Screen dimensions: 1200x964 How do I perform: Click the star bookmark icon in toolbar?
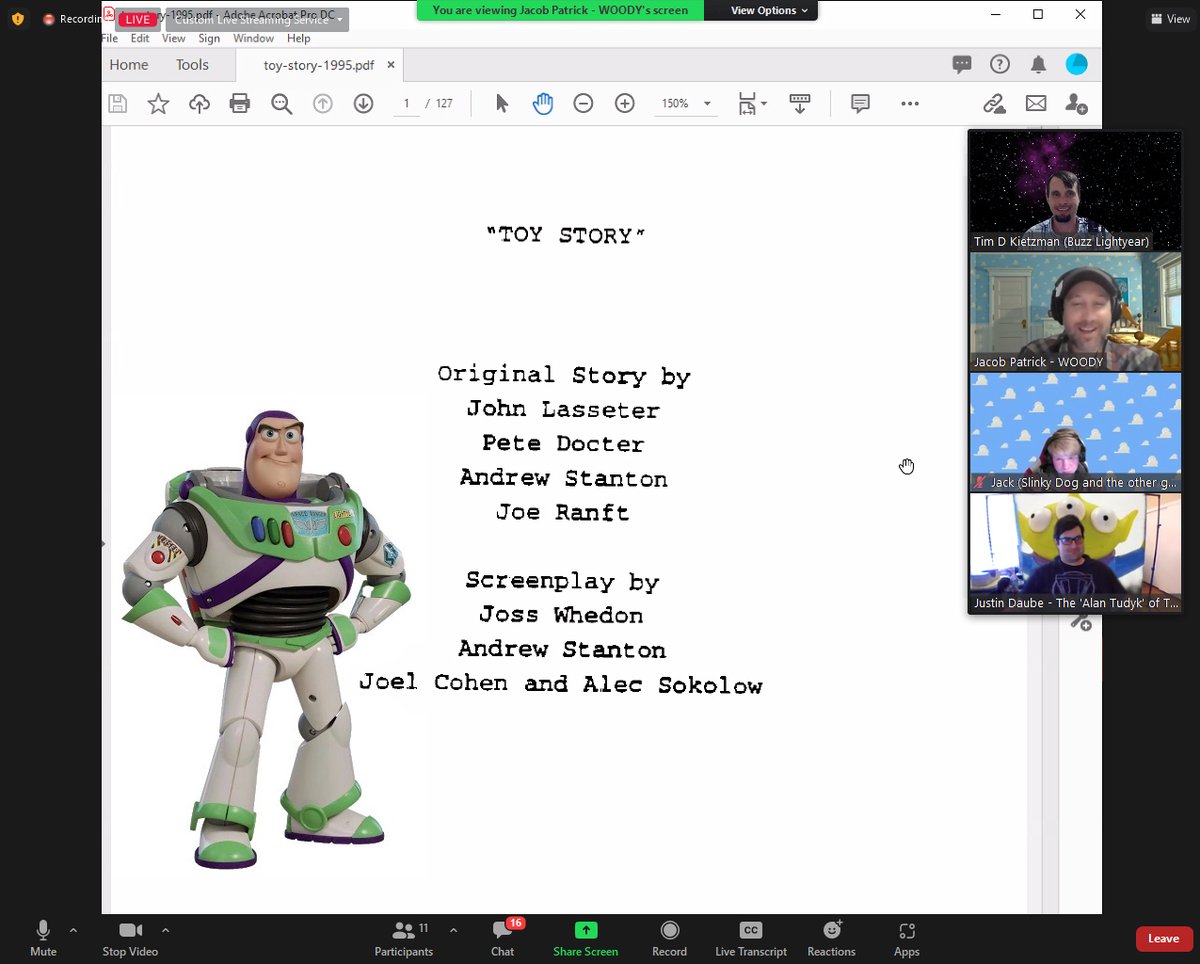pos(158,103)
